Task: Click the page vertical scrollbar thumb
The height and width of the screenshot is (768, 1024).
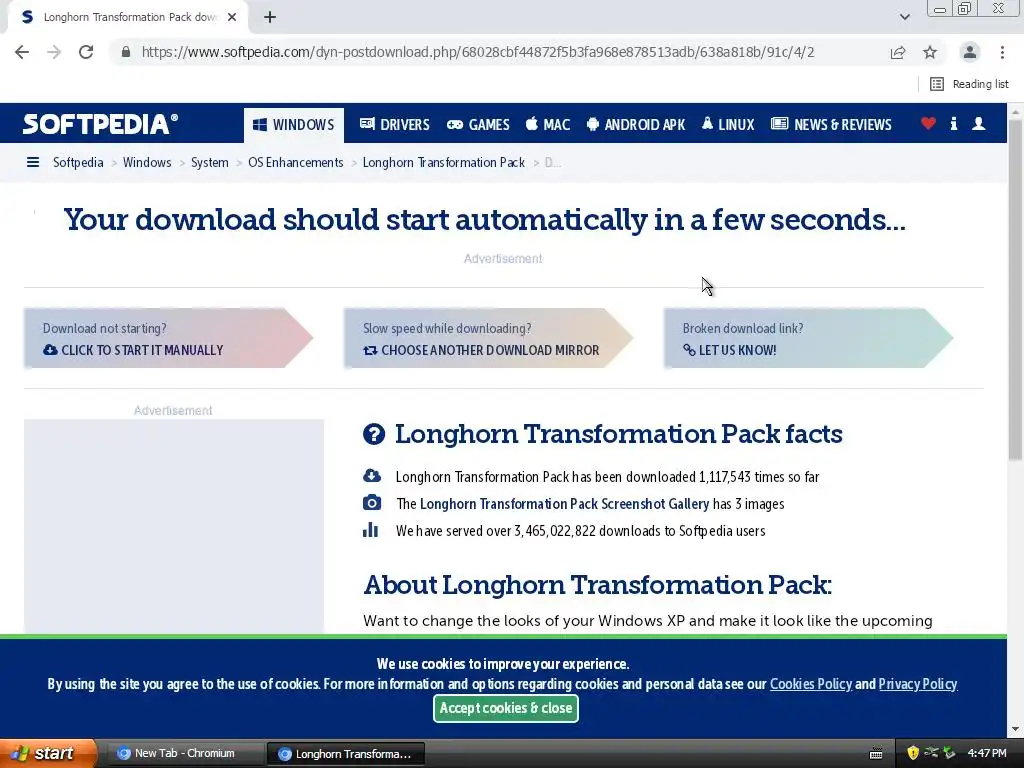Action: 1015,290
